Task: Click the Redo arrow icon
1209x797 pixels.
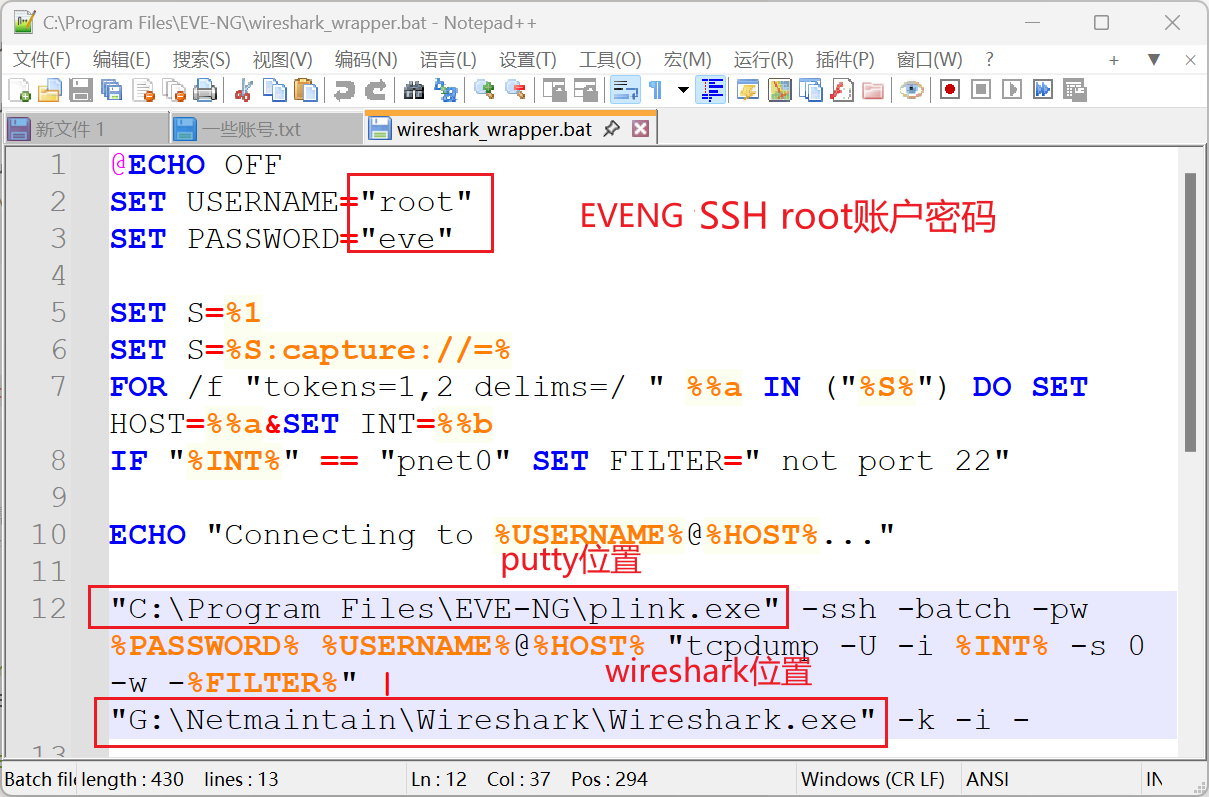Action: coord(375,91)
